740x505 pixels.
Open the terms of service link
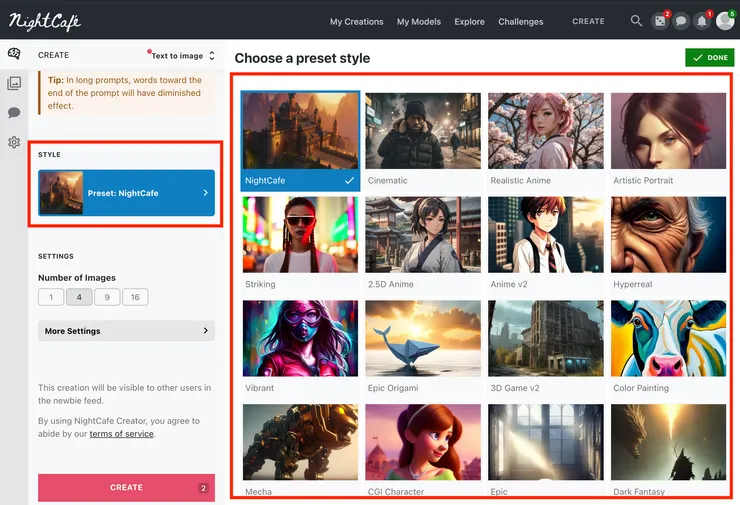pos(121,434)
